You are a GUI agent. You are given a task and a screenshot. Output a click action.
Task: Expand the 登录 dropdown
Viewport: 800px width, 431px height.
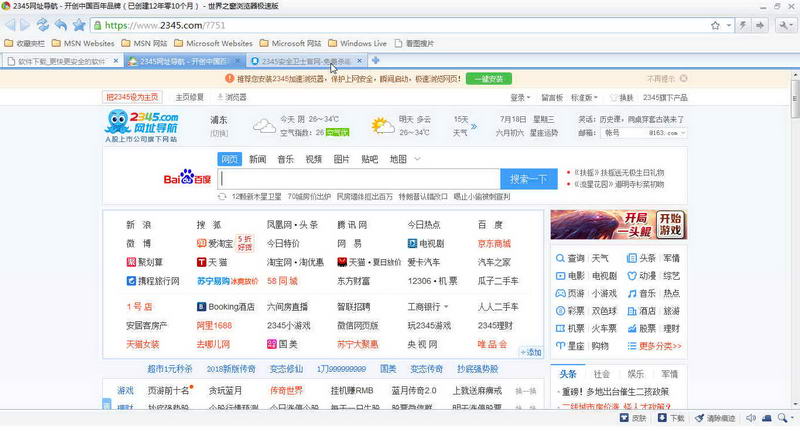point(520,97)
